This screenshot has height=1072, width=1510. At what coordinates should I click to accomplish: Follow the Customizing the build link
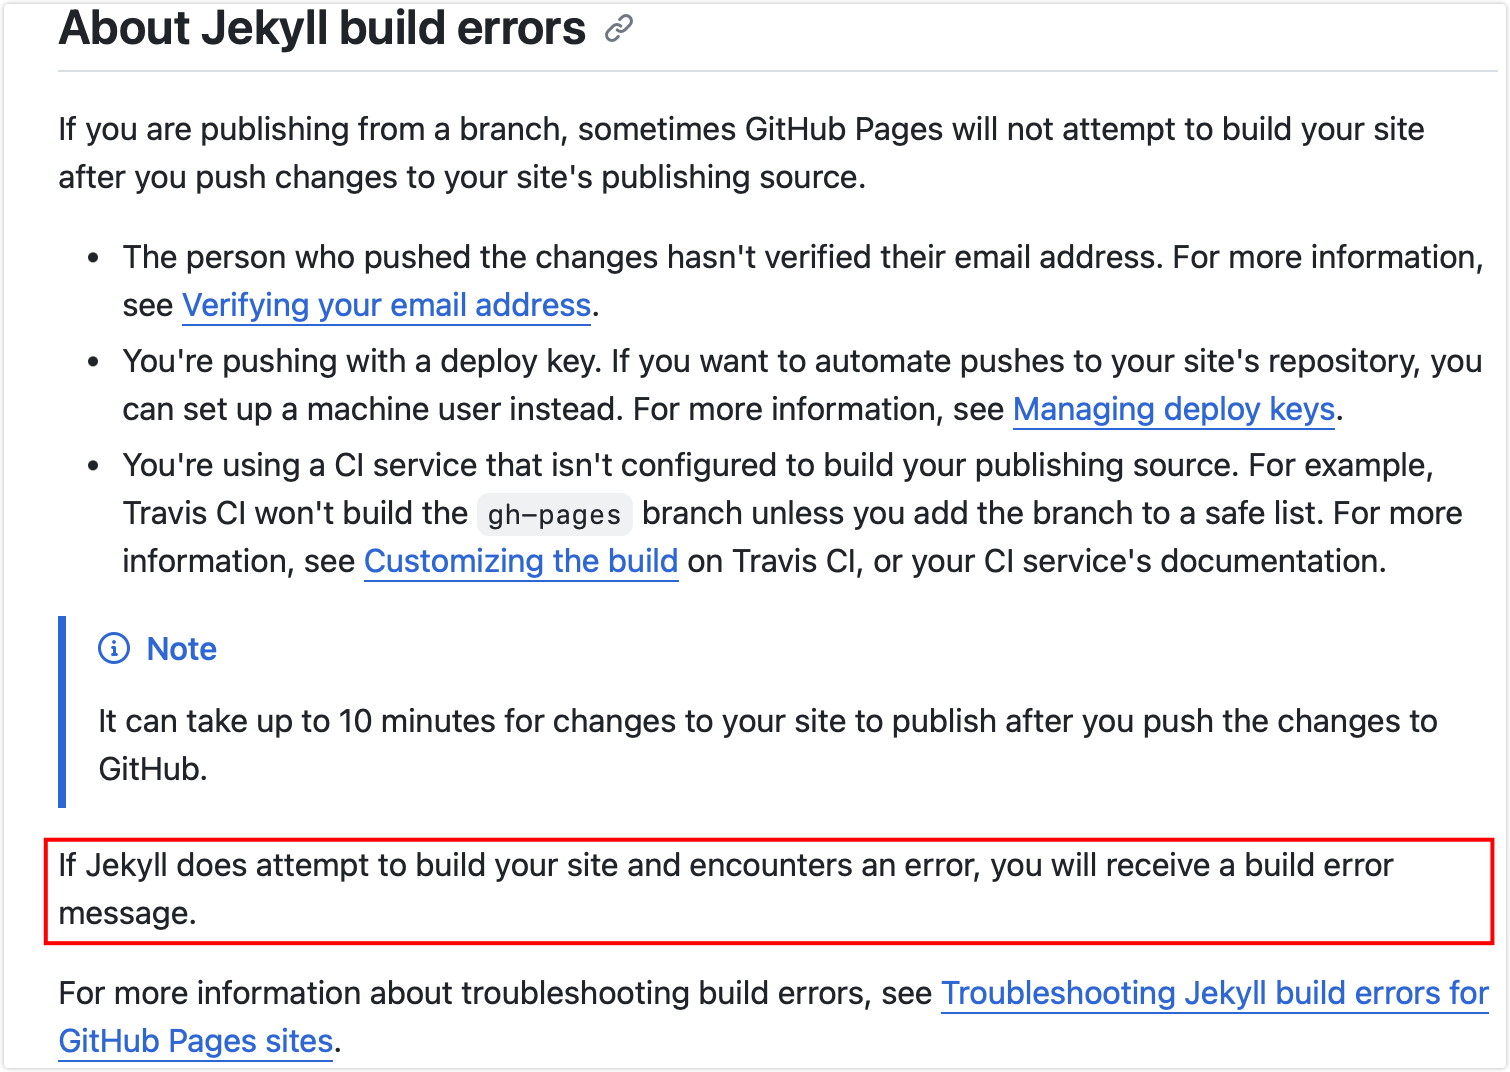click(521, 561)
